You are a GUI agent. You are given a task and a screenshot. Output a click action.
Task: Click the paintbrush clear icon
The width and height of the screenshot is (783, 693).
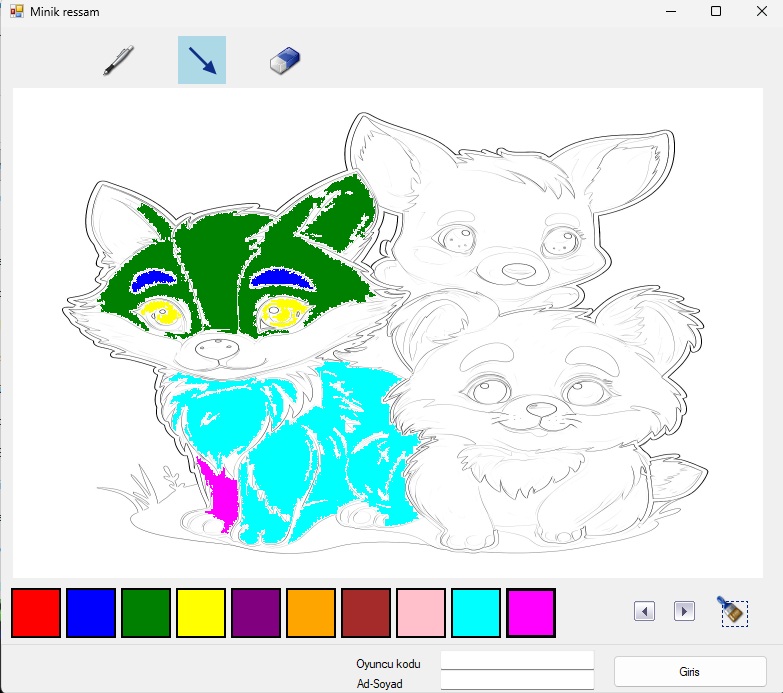[733, 611]
